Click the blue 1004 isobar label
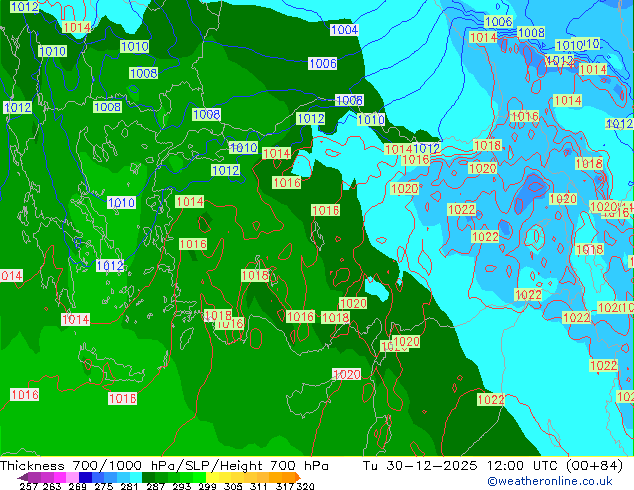Screen dimensions: 634x490 344,30
